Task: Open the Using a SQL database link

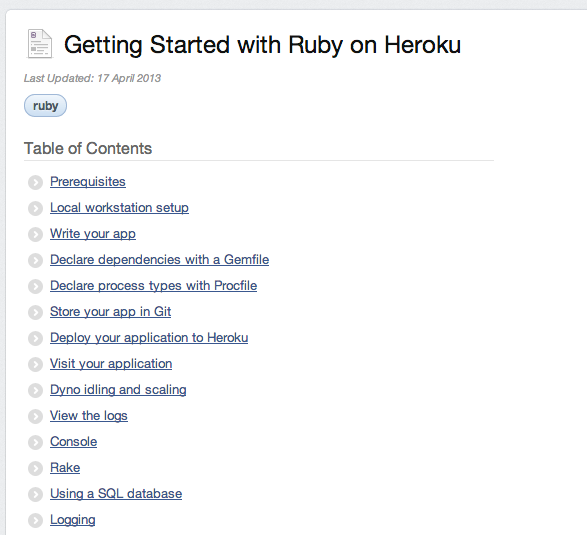Action: coord(116,493)
